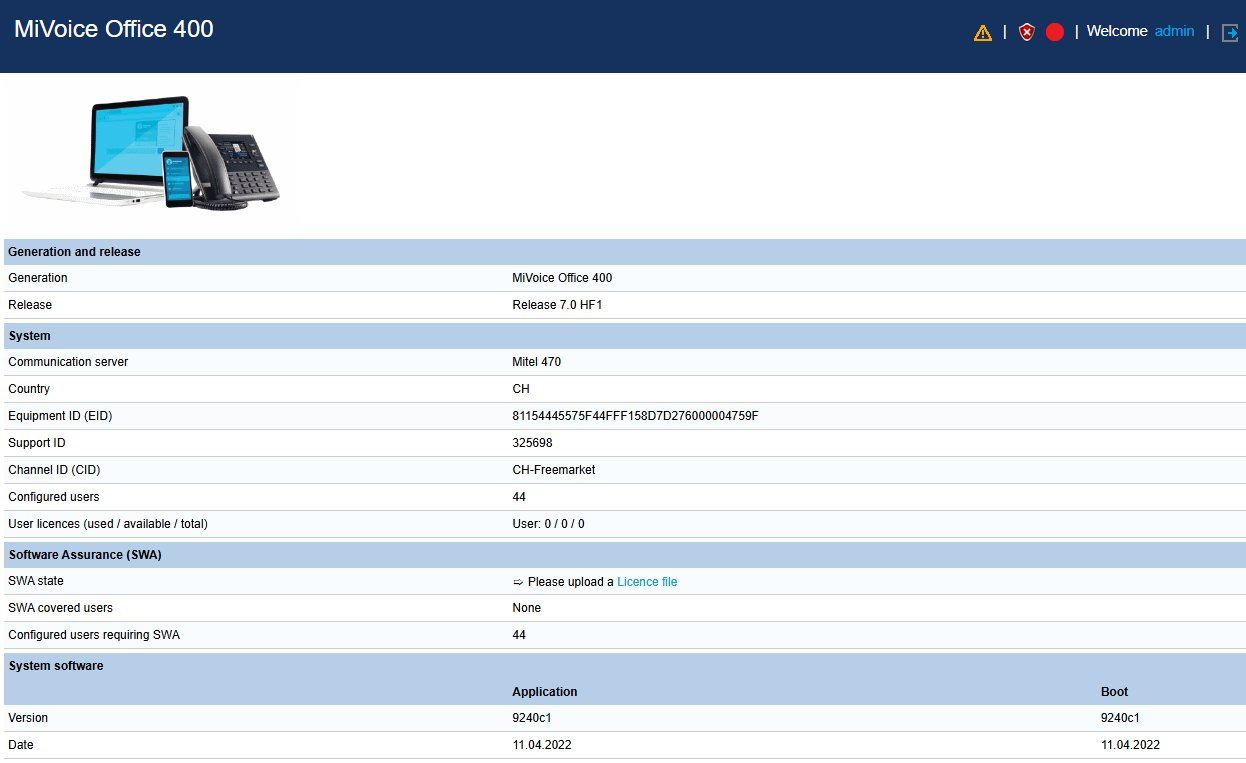Screen dimensions: 1246x763
Task: Click the Equipment ID value string
Action: tap(635, 416)
